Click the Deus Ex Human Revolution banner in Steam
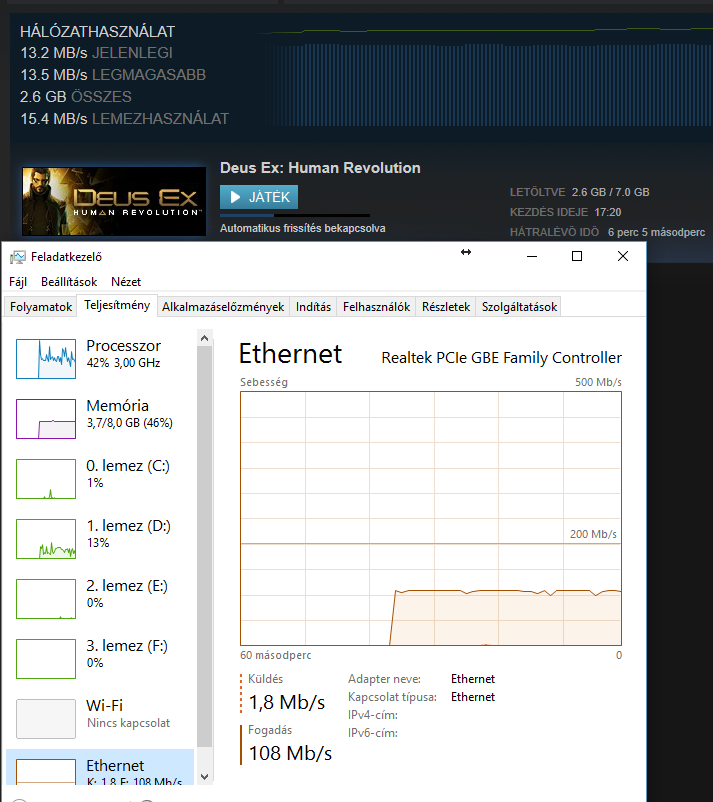The image size is (713, 802). [x=114, y=202]
